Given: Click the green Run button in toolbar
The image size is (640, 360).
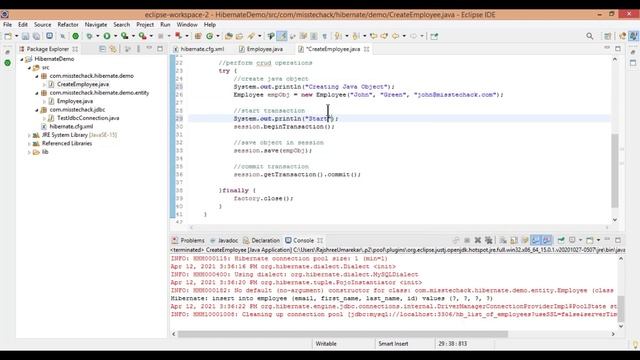Looking at the screenshot, I should [x=107, y=36].
